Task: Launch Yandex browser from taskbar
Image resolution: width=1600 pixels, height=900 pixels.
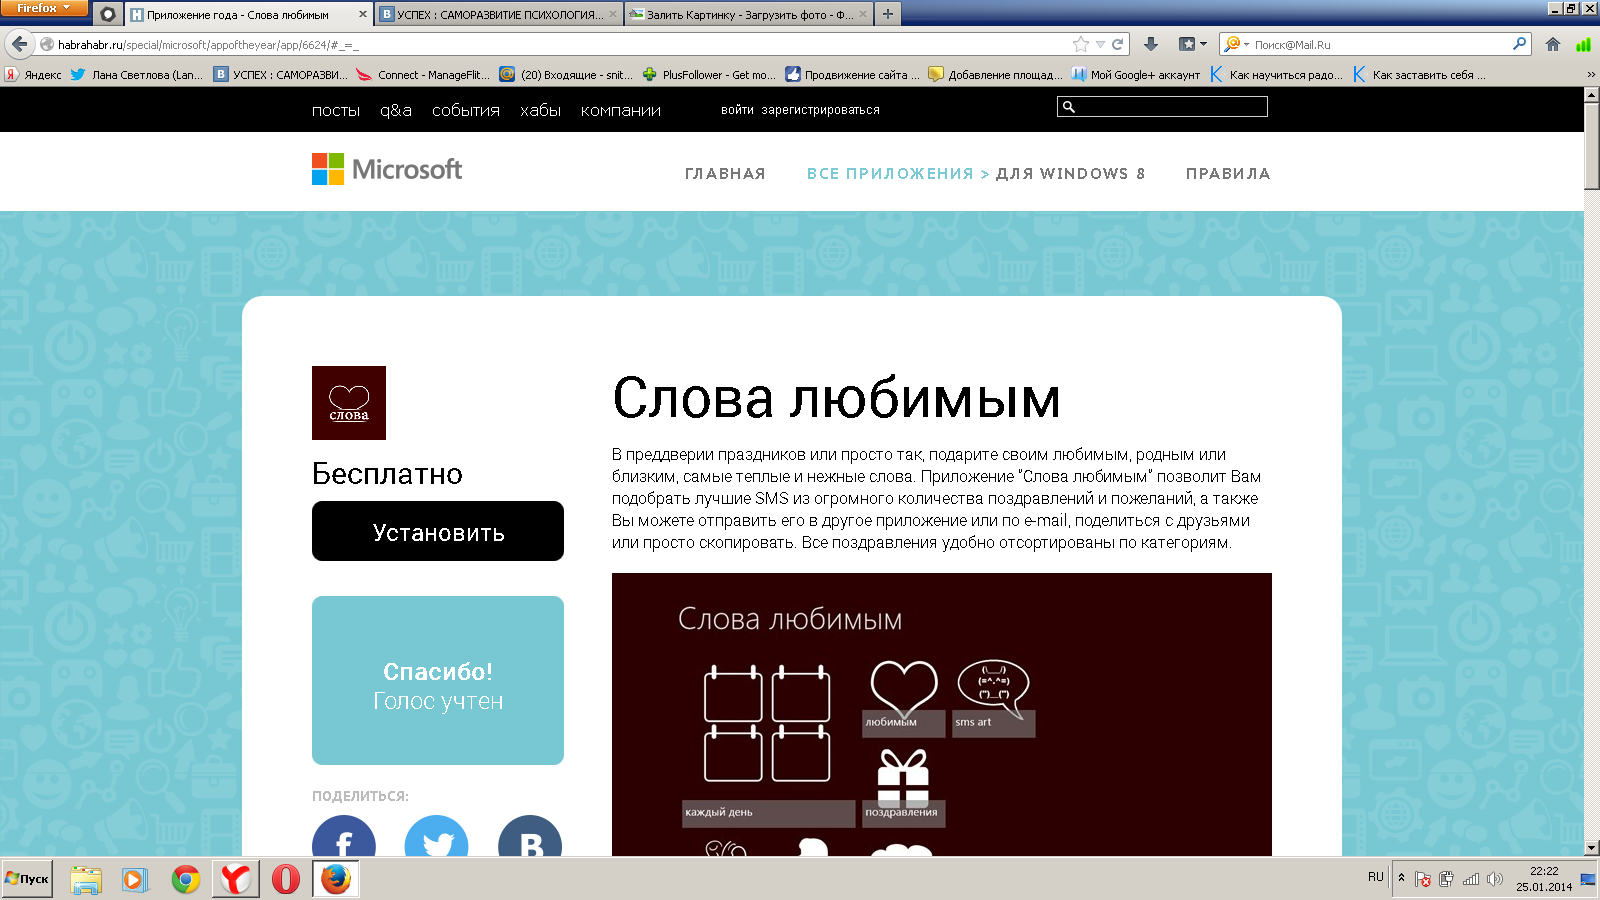Action: click(x=236, y=880)
